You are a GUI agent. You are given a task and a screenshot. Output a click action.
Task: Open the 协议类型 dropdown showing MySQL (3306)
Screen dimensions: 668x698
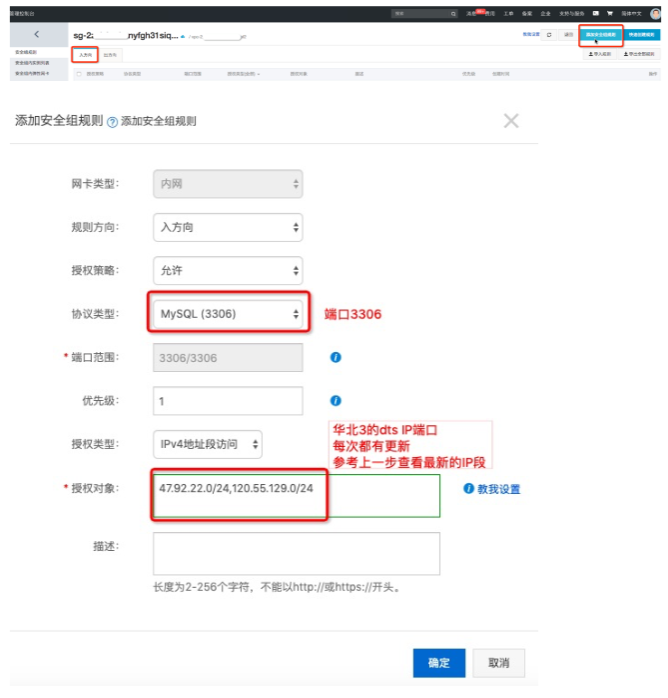point(228,314)
